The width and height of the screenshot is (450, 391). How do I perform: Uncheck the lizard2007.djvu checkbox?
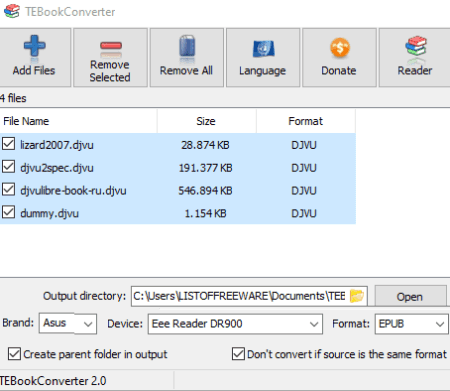[8, 144]
